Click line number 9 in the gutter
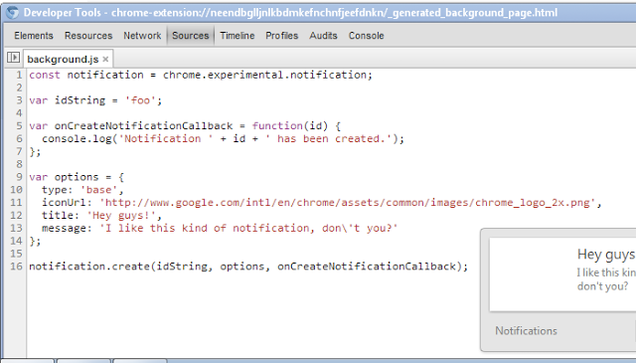Screen dimensions: 636x363 [x=19, y=177]
